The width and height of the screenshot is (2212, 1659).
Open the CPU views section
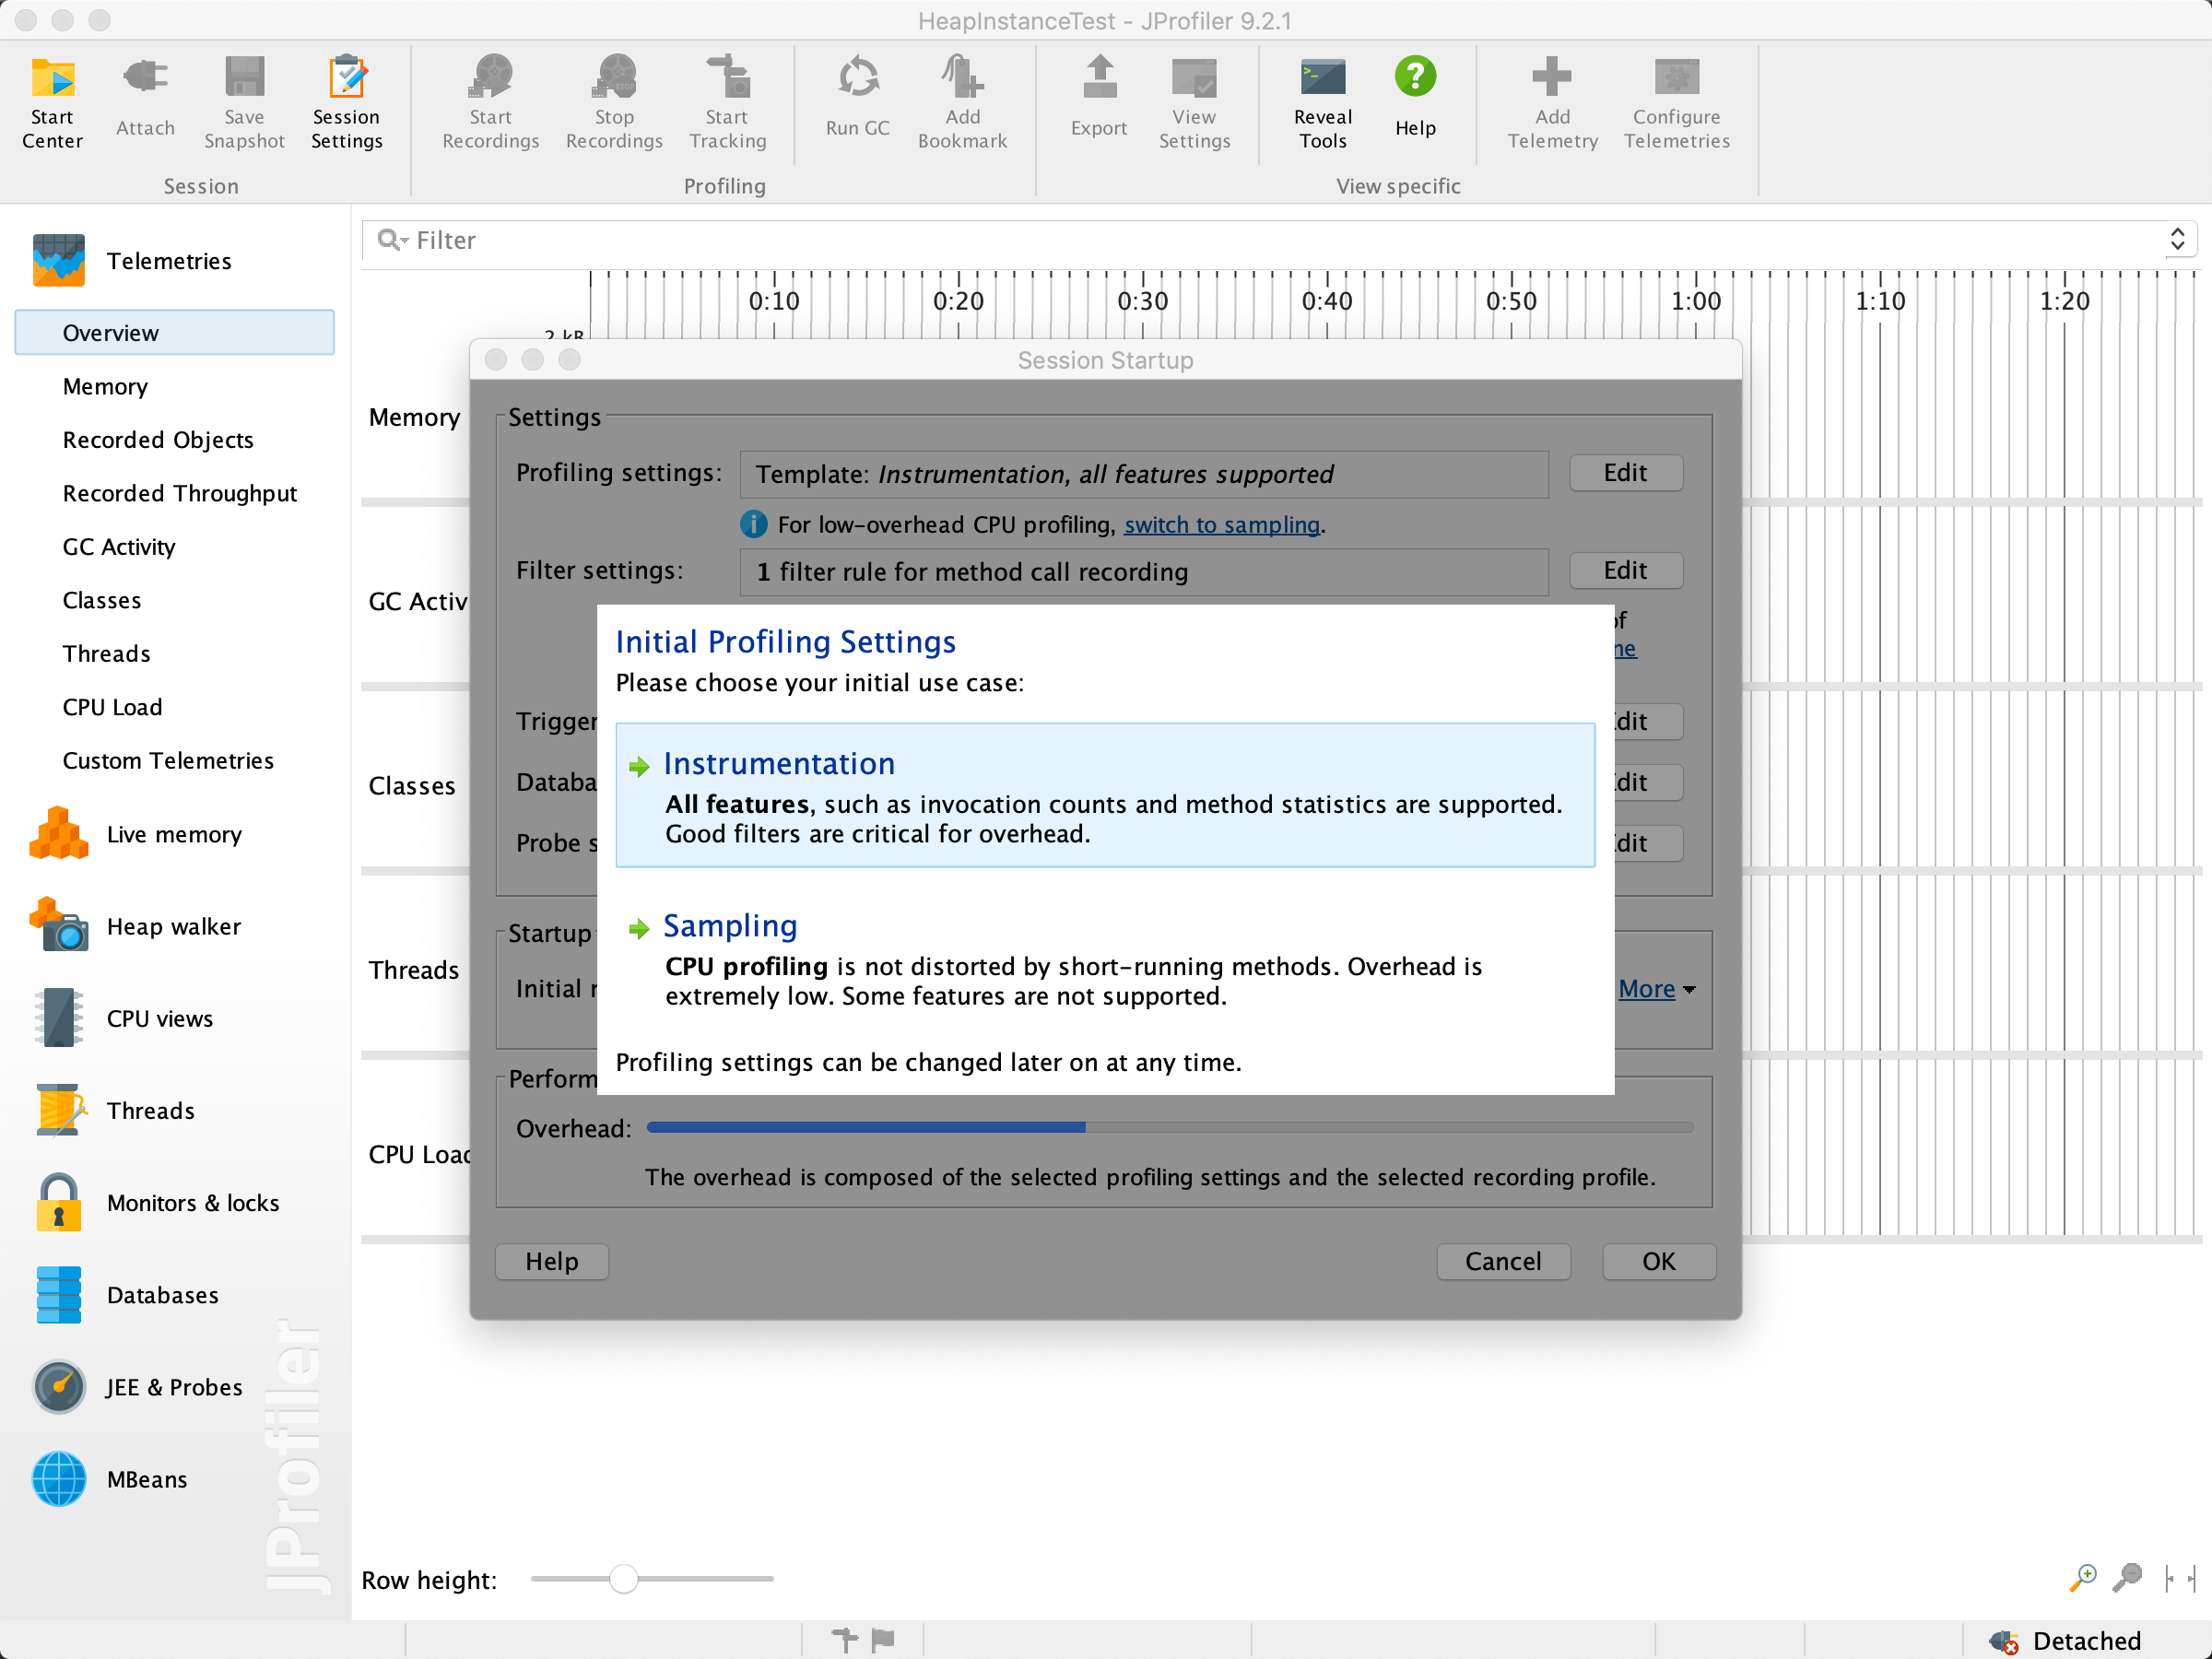coord(123,1018)
